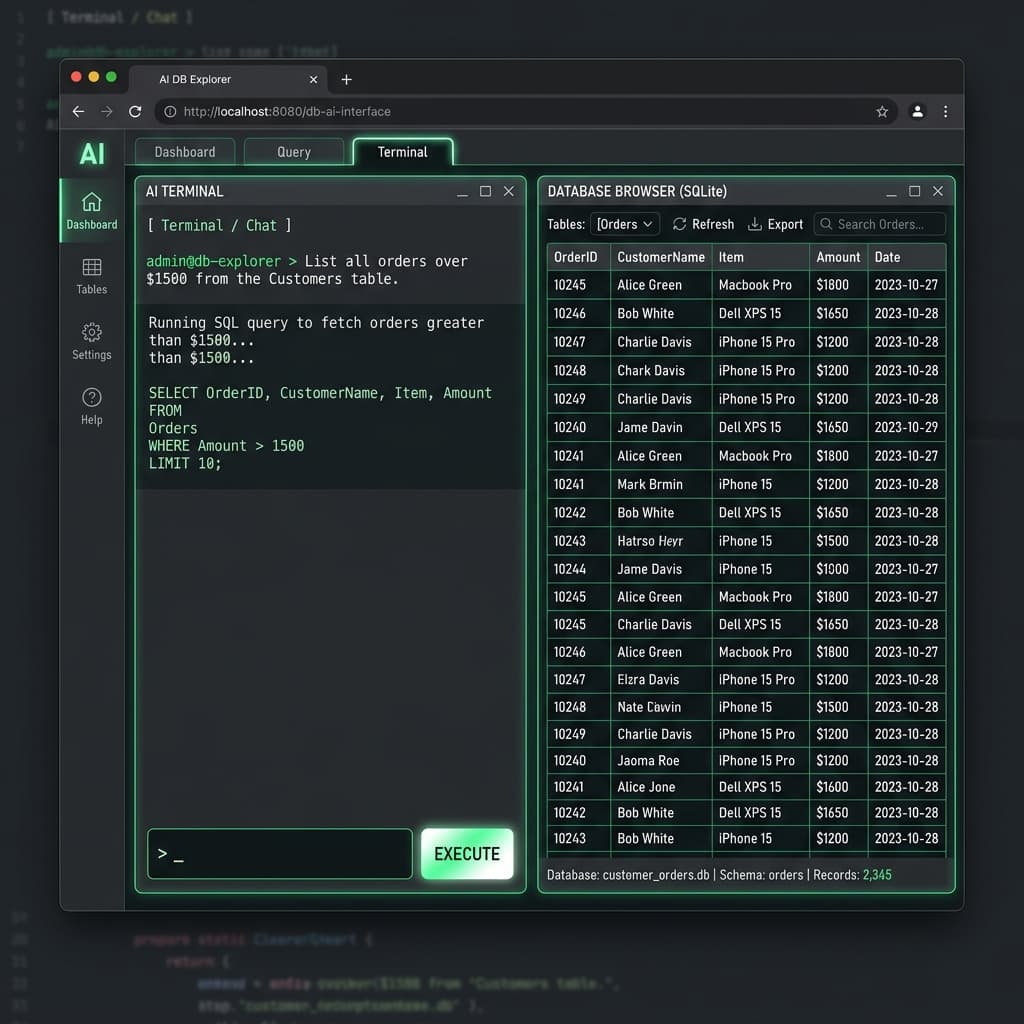Screen dimensions: 1024x1024
Task: View site info icon in address bar
Action: (x=170, y=112)
